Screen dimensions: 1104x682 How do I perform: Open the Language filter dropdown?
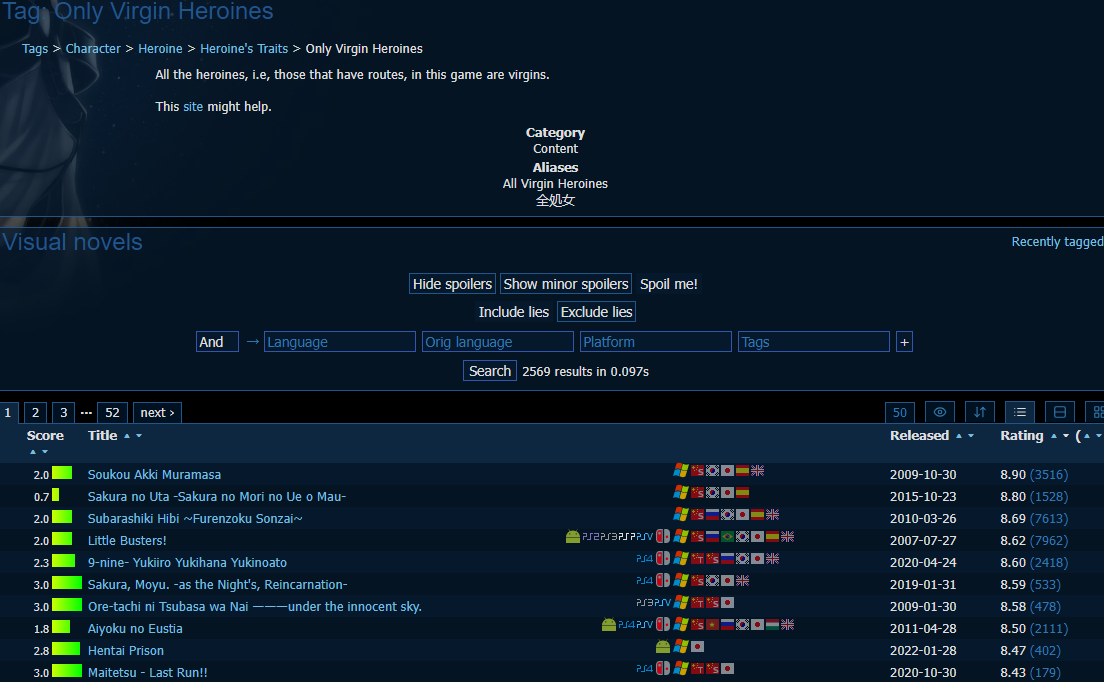point(339,342)
